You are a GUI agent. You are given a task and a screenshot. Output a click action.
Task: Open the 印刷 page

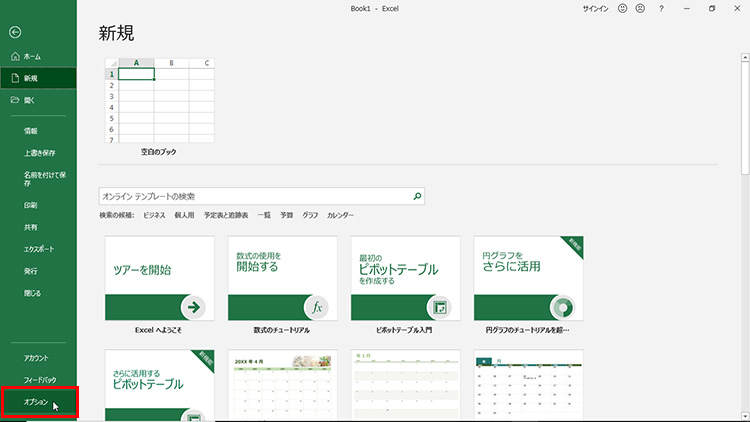[31, 205]
